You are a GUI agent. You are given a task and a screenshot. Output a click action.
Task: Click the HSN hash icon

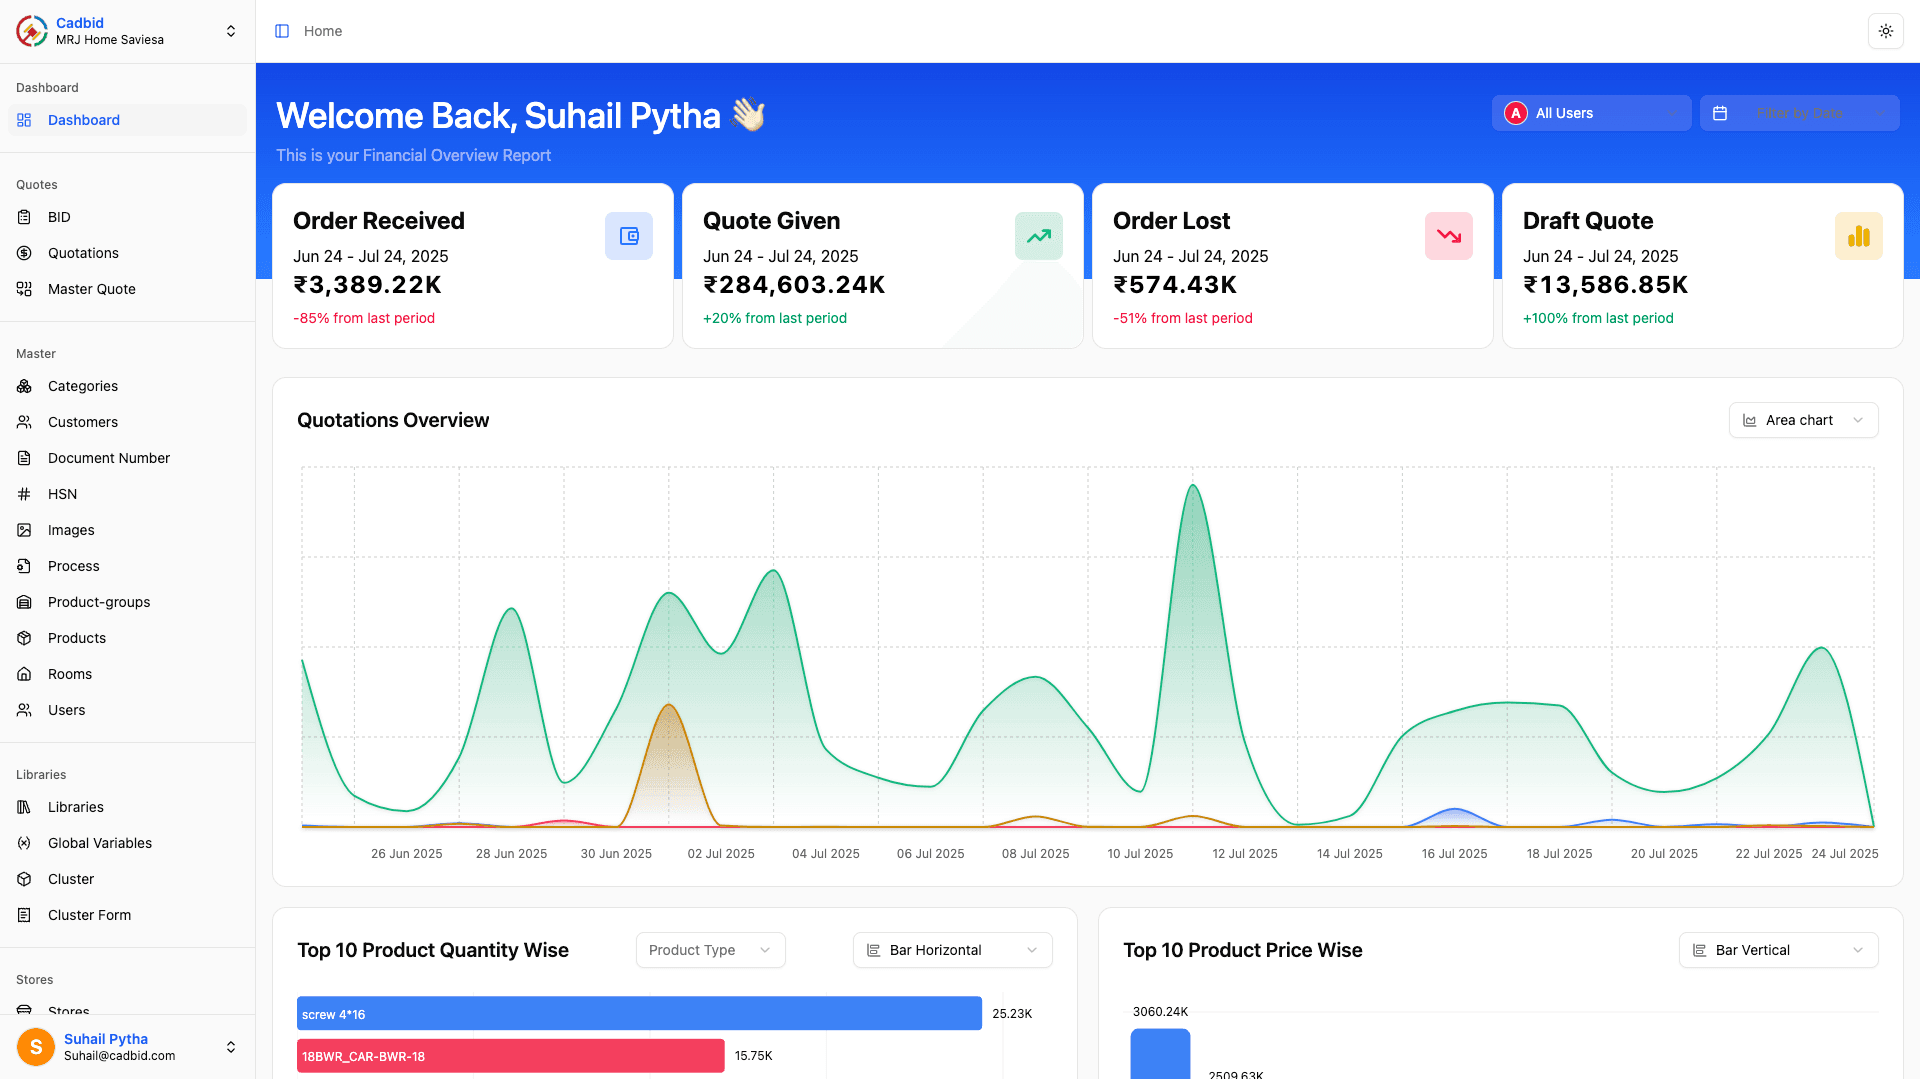pos(24,494)
